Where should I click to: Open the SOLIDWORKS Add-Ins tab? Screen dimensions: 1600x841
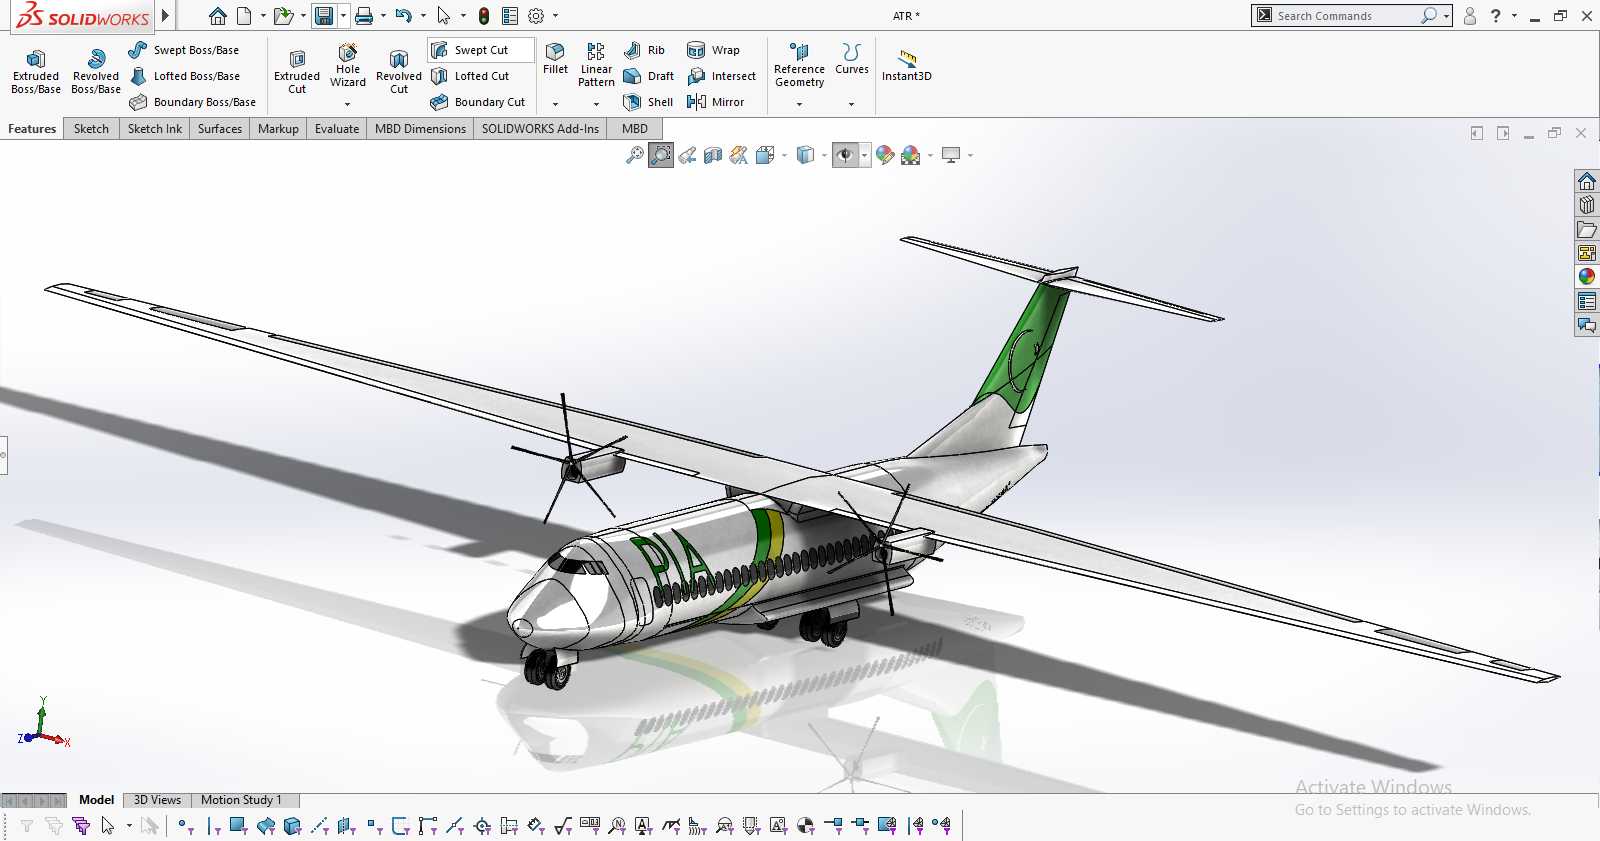coord(540,129)
